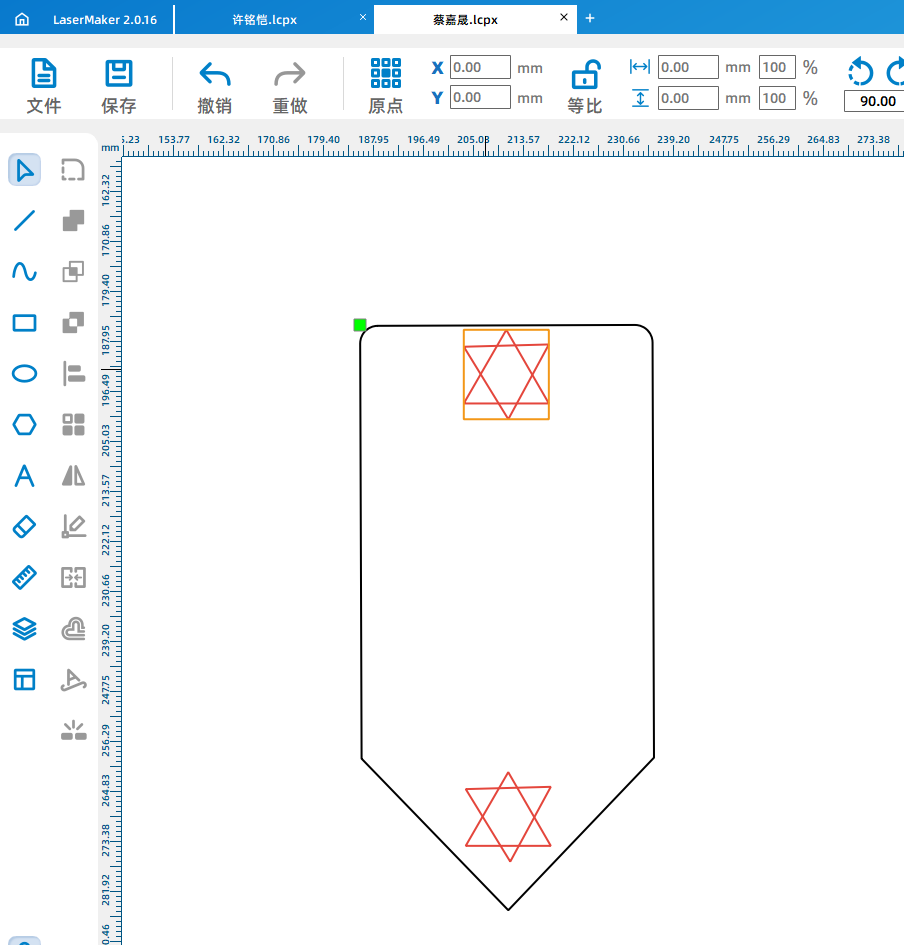This screenshot has height=945, width=904.
Task: Click the Mirror flip icon
Action: pos(74,476)
